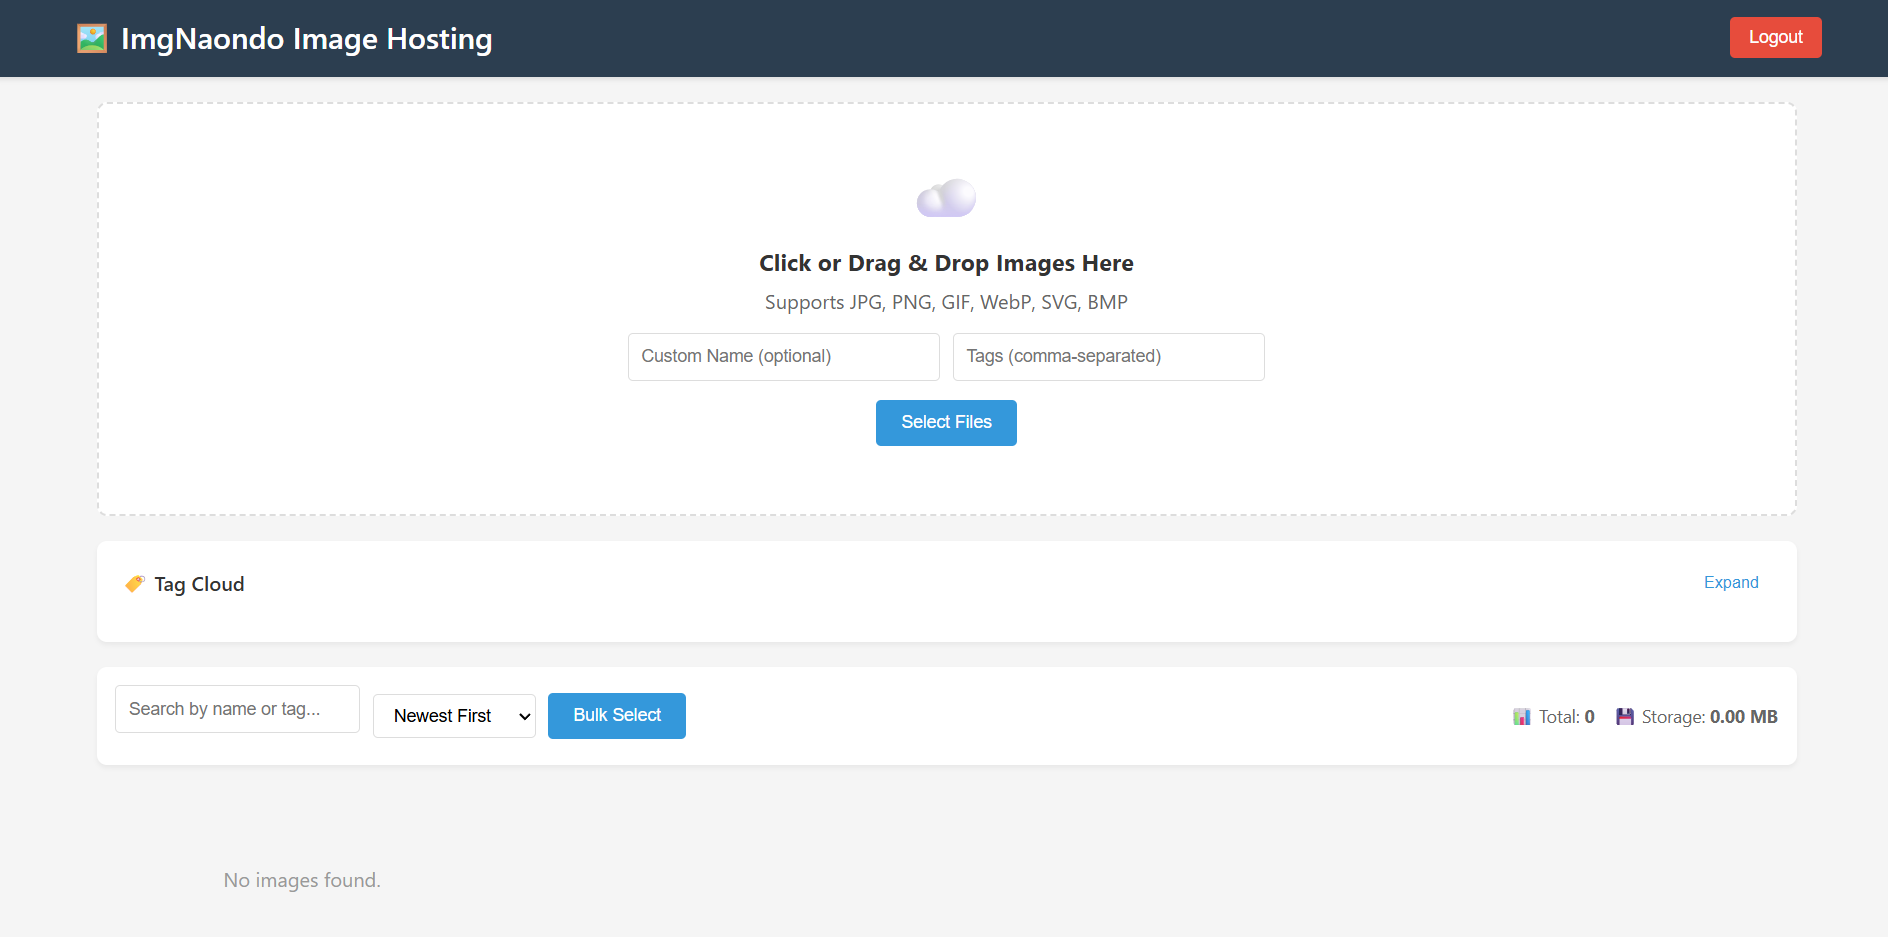Click the floppy disk Storage icon
1888x937 pixels.
1625,717
